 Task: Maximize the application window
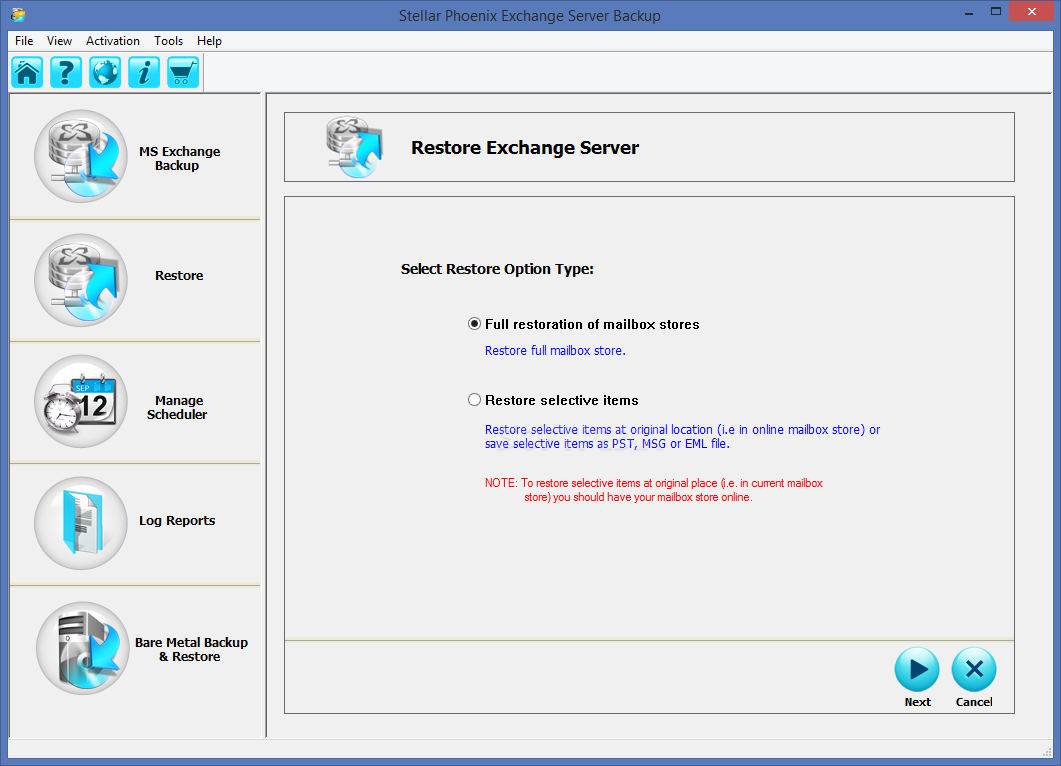pyautogui.click(x=996, y=12)
